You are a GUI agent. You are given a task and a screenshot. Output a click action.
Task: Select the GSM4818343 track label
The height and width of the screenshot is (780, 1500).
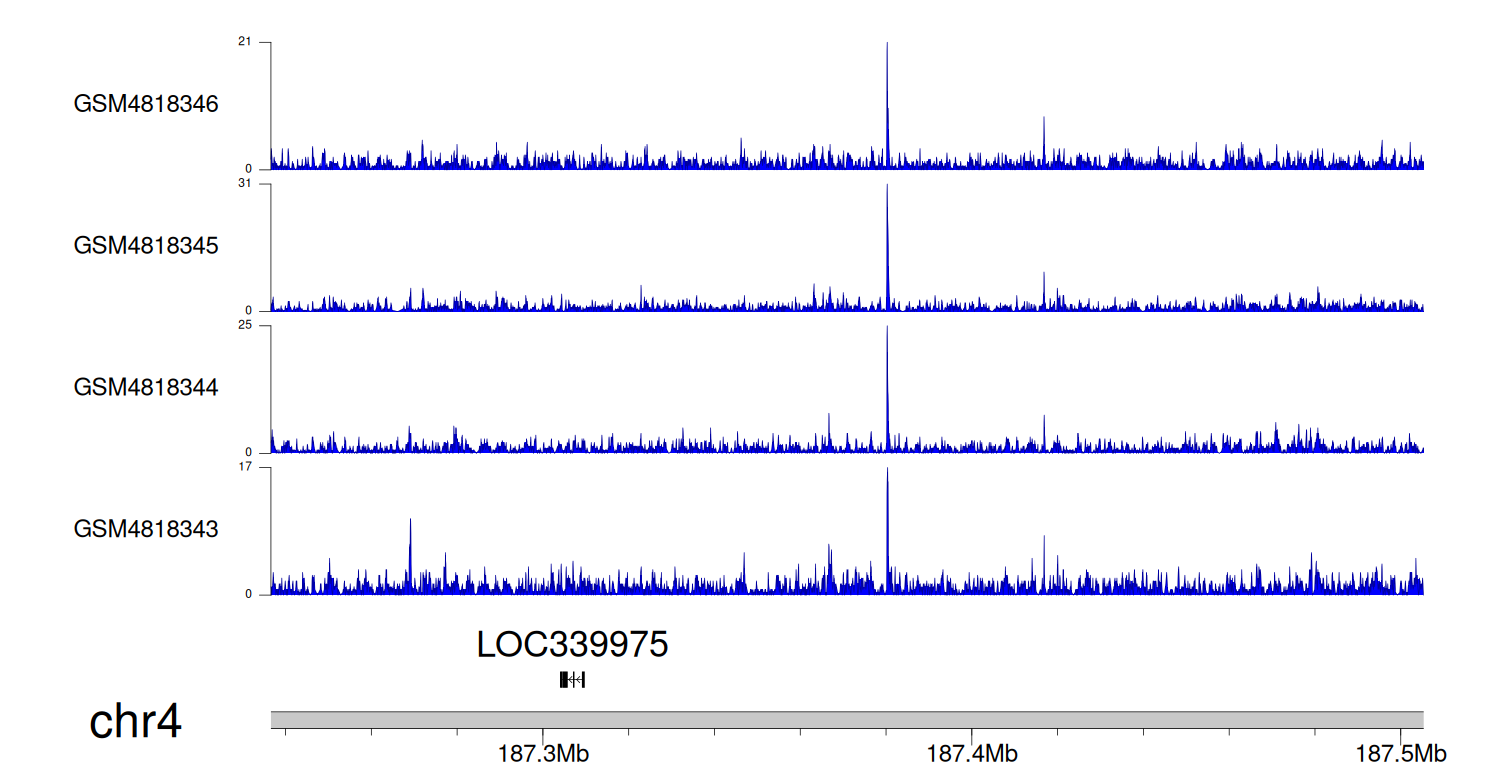tap(146, 529)
